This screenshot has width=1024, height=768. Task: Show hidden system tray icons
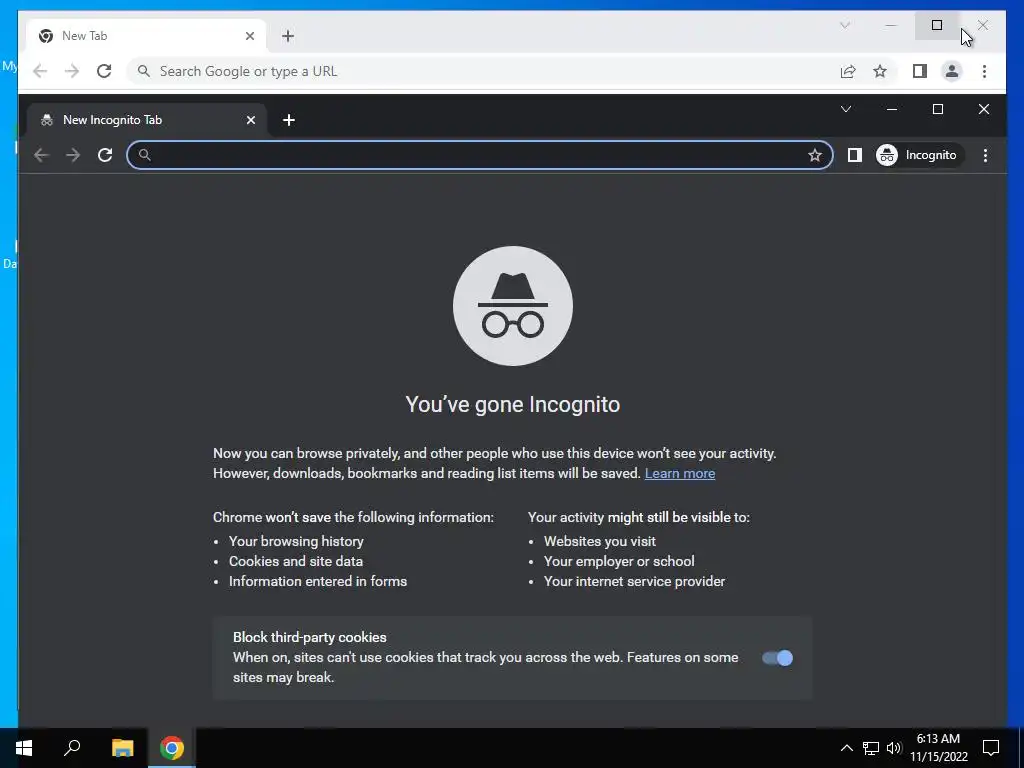[846, 748]
